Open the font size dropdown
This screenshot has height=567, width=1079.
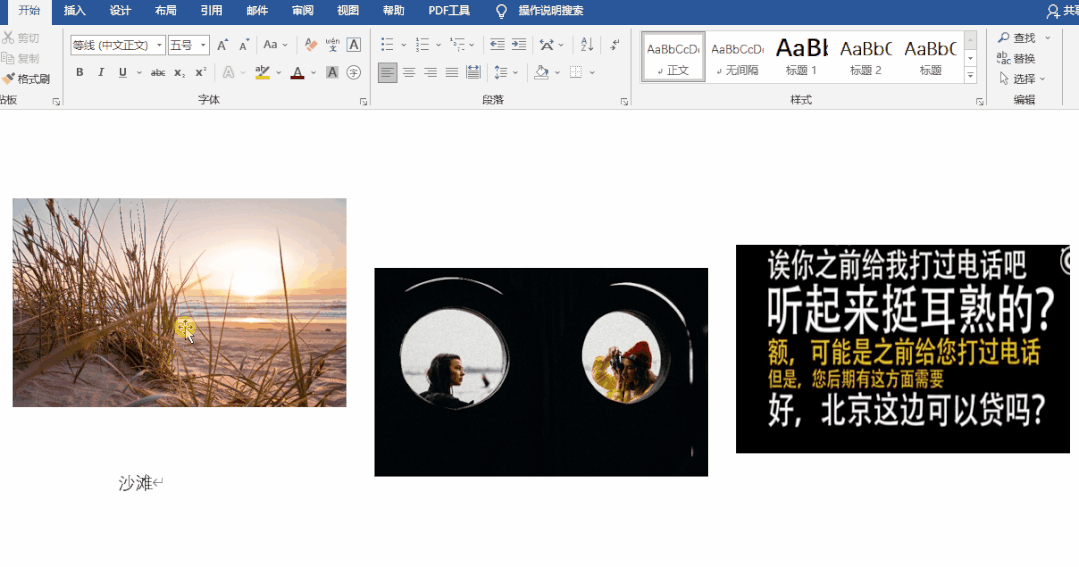click(x=203, y=46)
